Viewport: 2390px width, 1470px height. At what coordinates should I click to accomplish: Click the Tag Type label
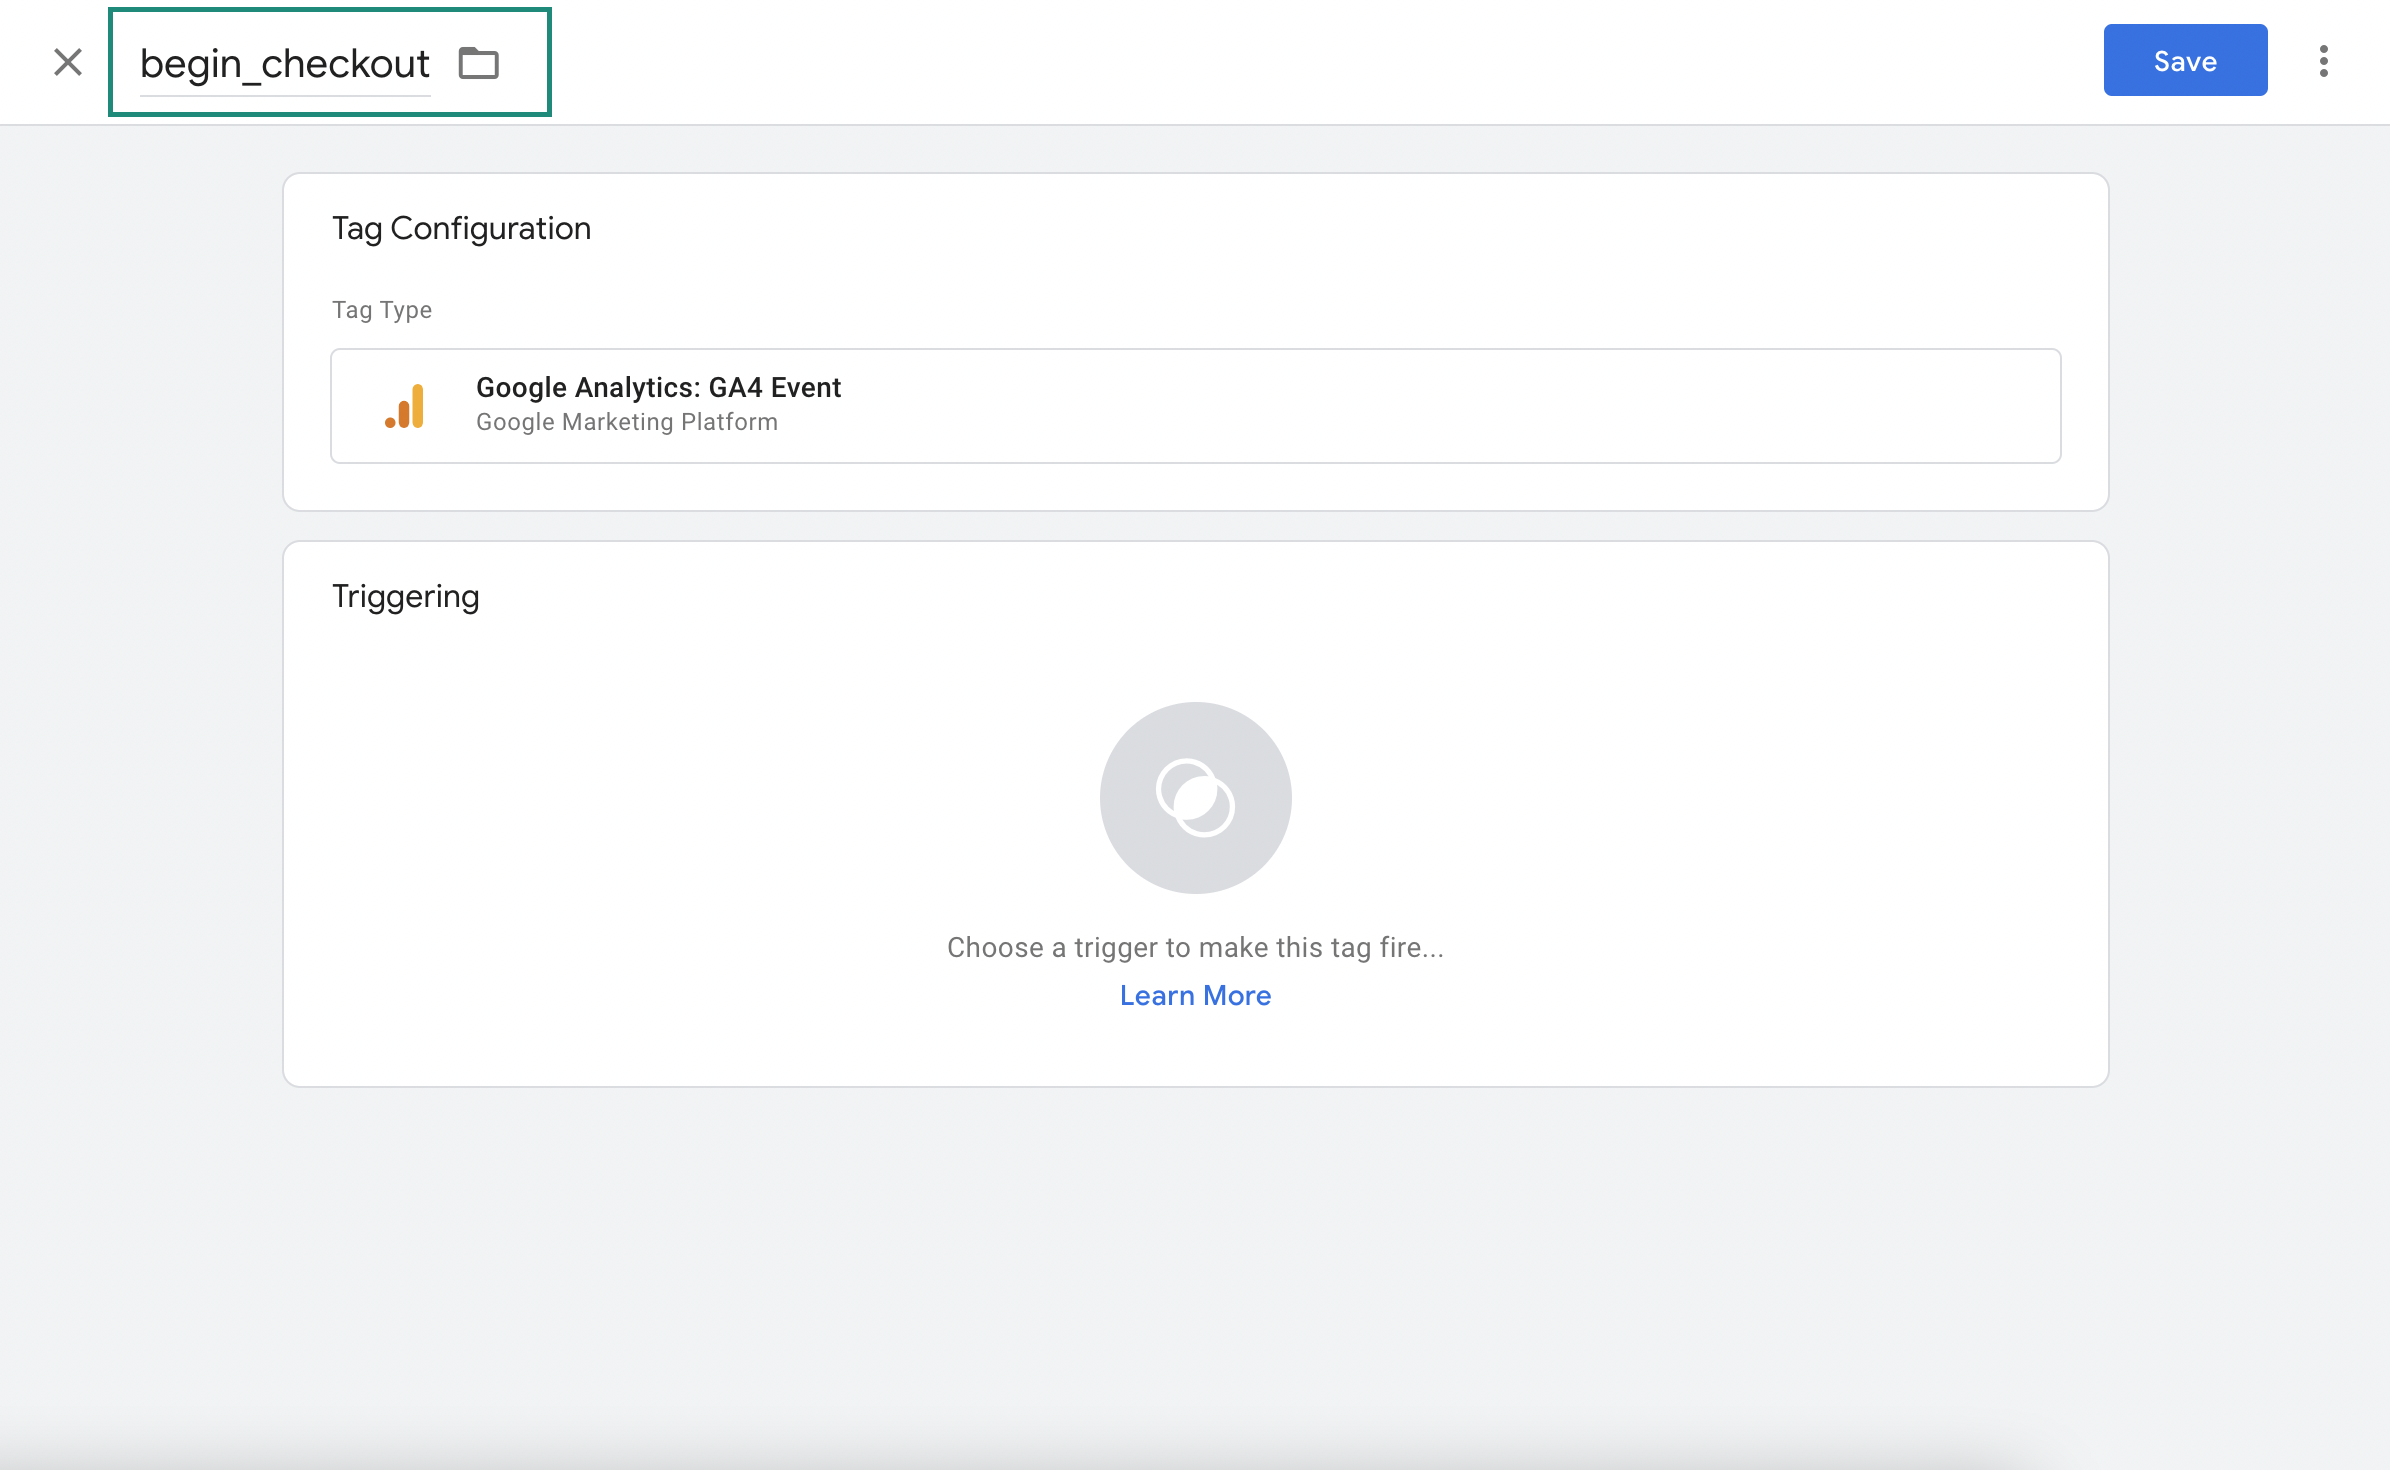point(382,310)
